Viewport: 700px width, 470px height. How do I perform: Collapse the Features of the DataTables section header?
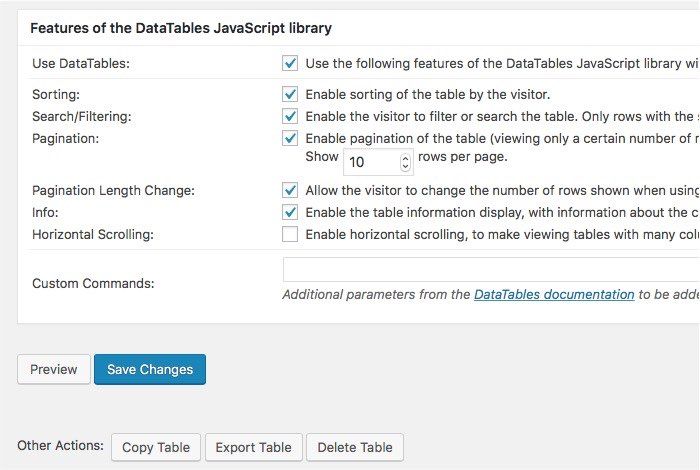pyautogui.click(x=181, y=28)
